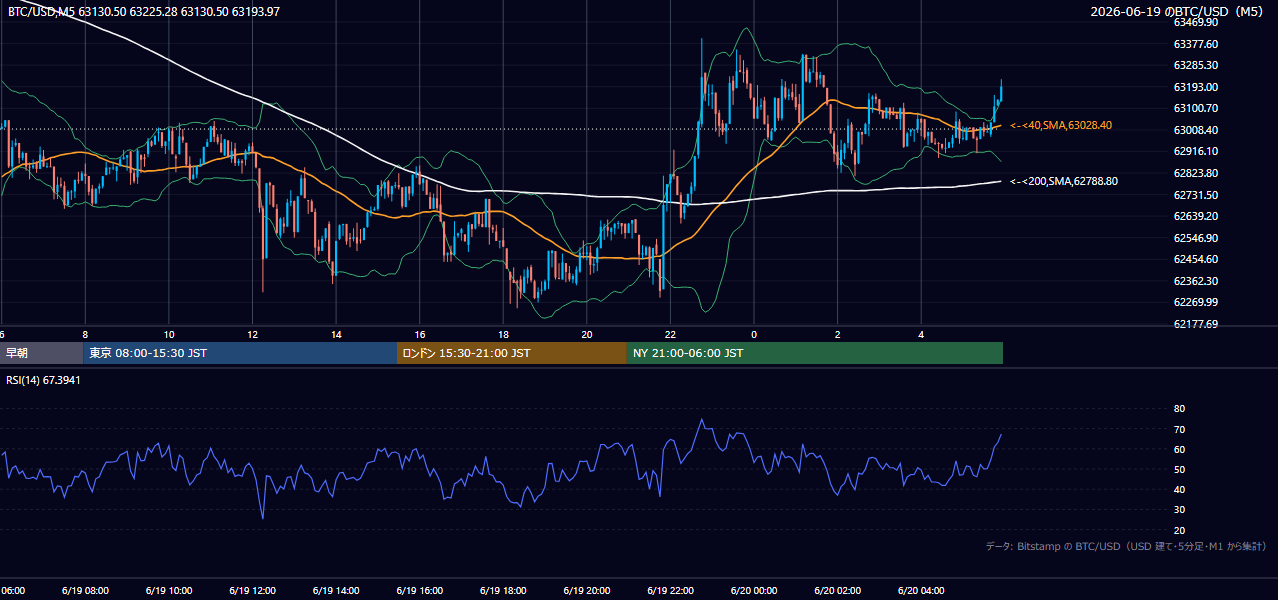Click the 6/20 04:00 time label
The width and height of the screenshot is (1278, 600).
[x=921, y=591]
